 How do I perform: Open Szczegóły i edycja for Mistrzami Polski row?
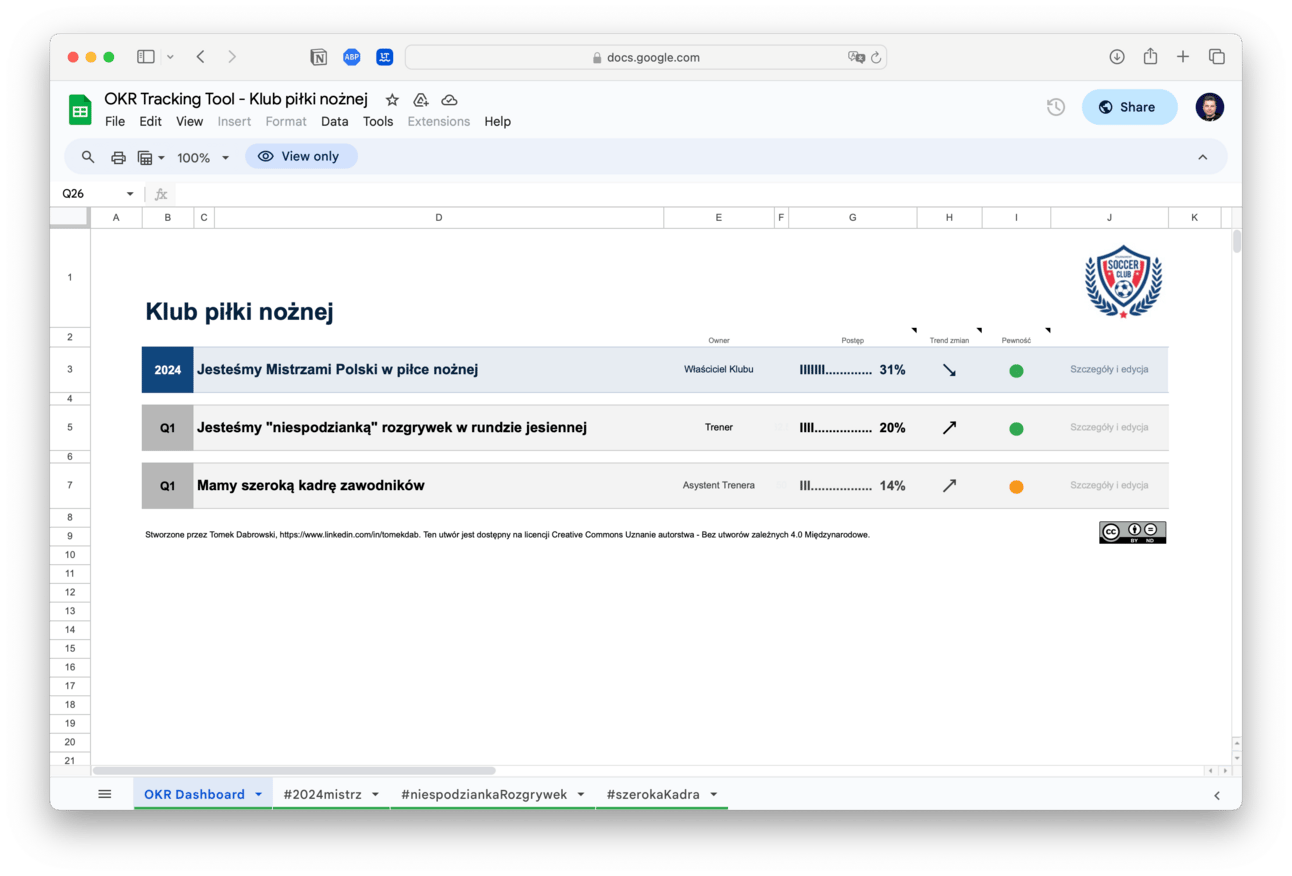(1109, 369)
